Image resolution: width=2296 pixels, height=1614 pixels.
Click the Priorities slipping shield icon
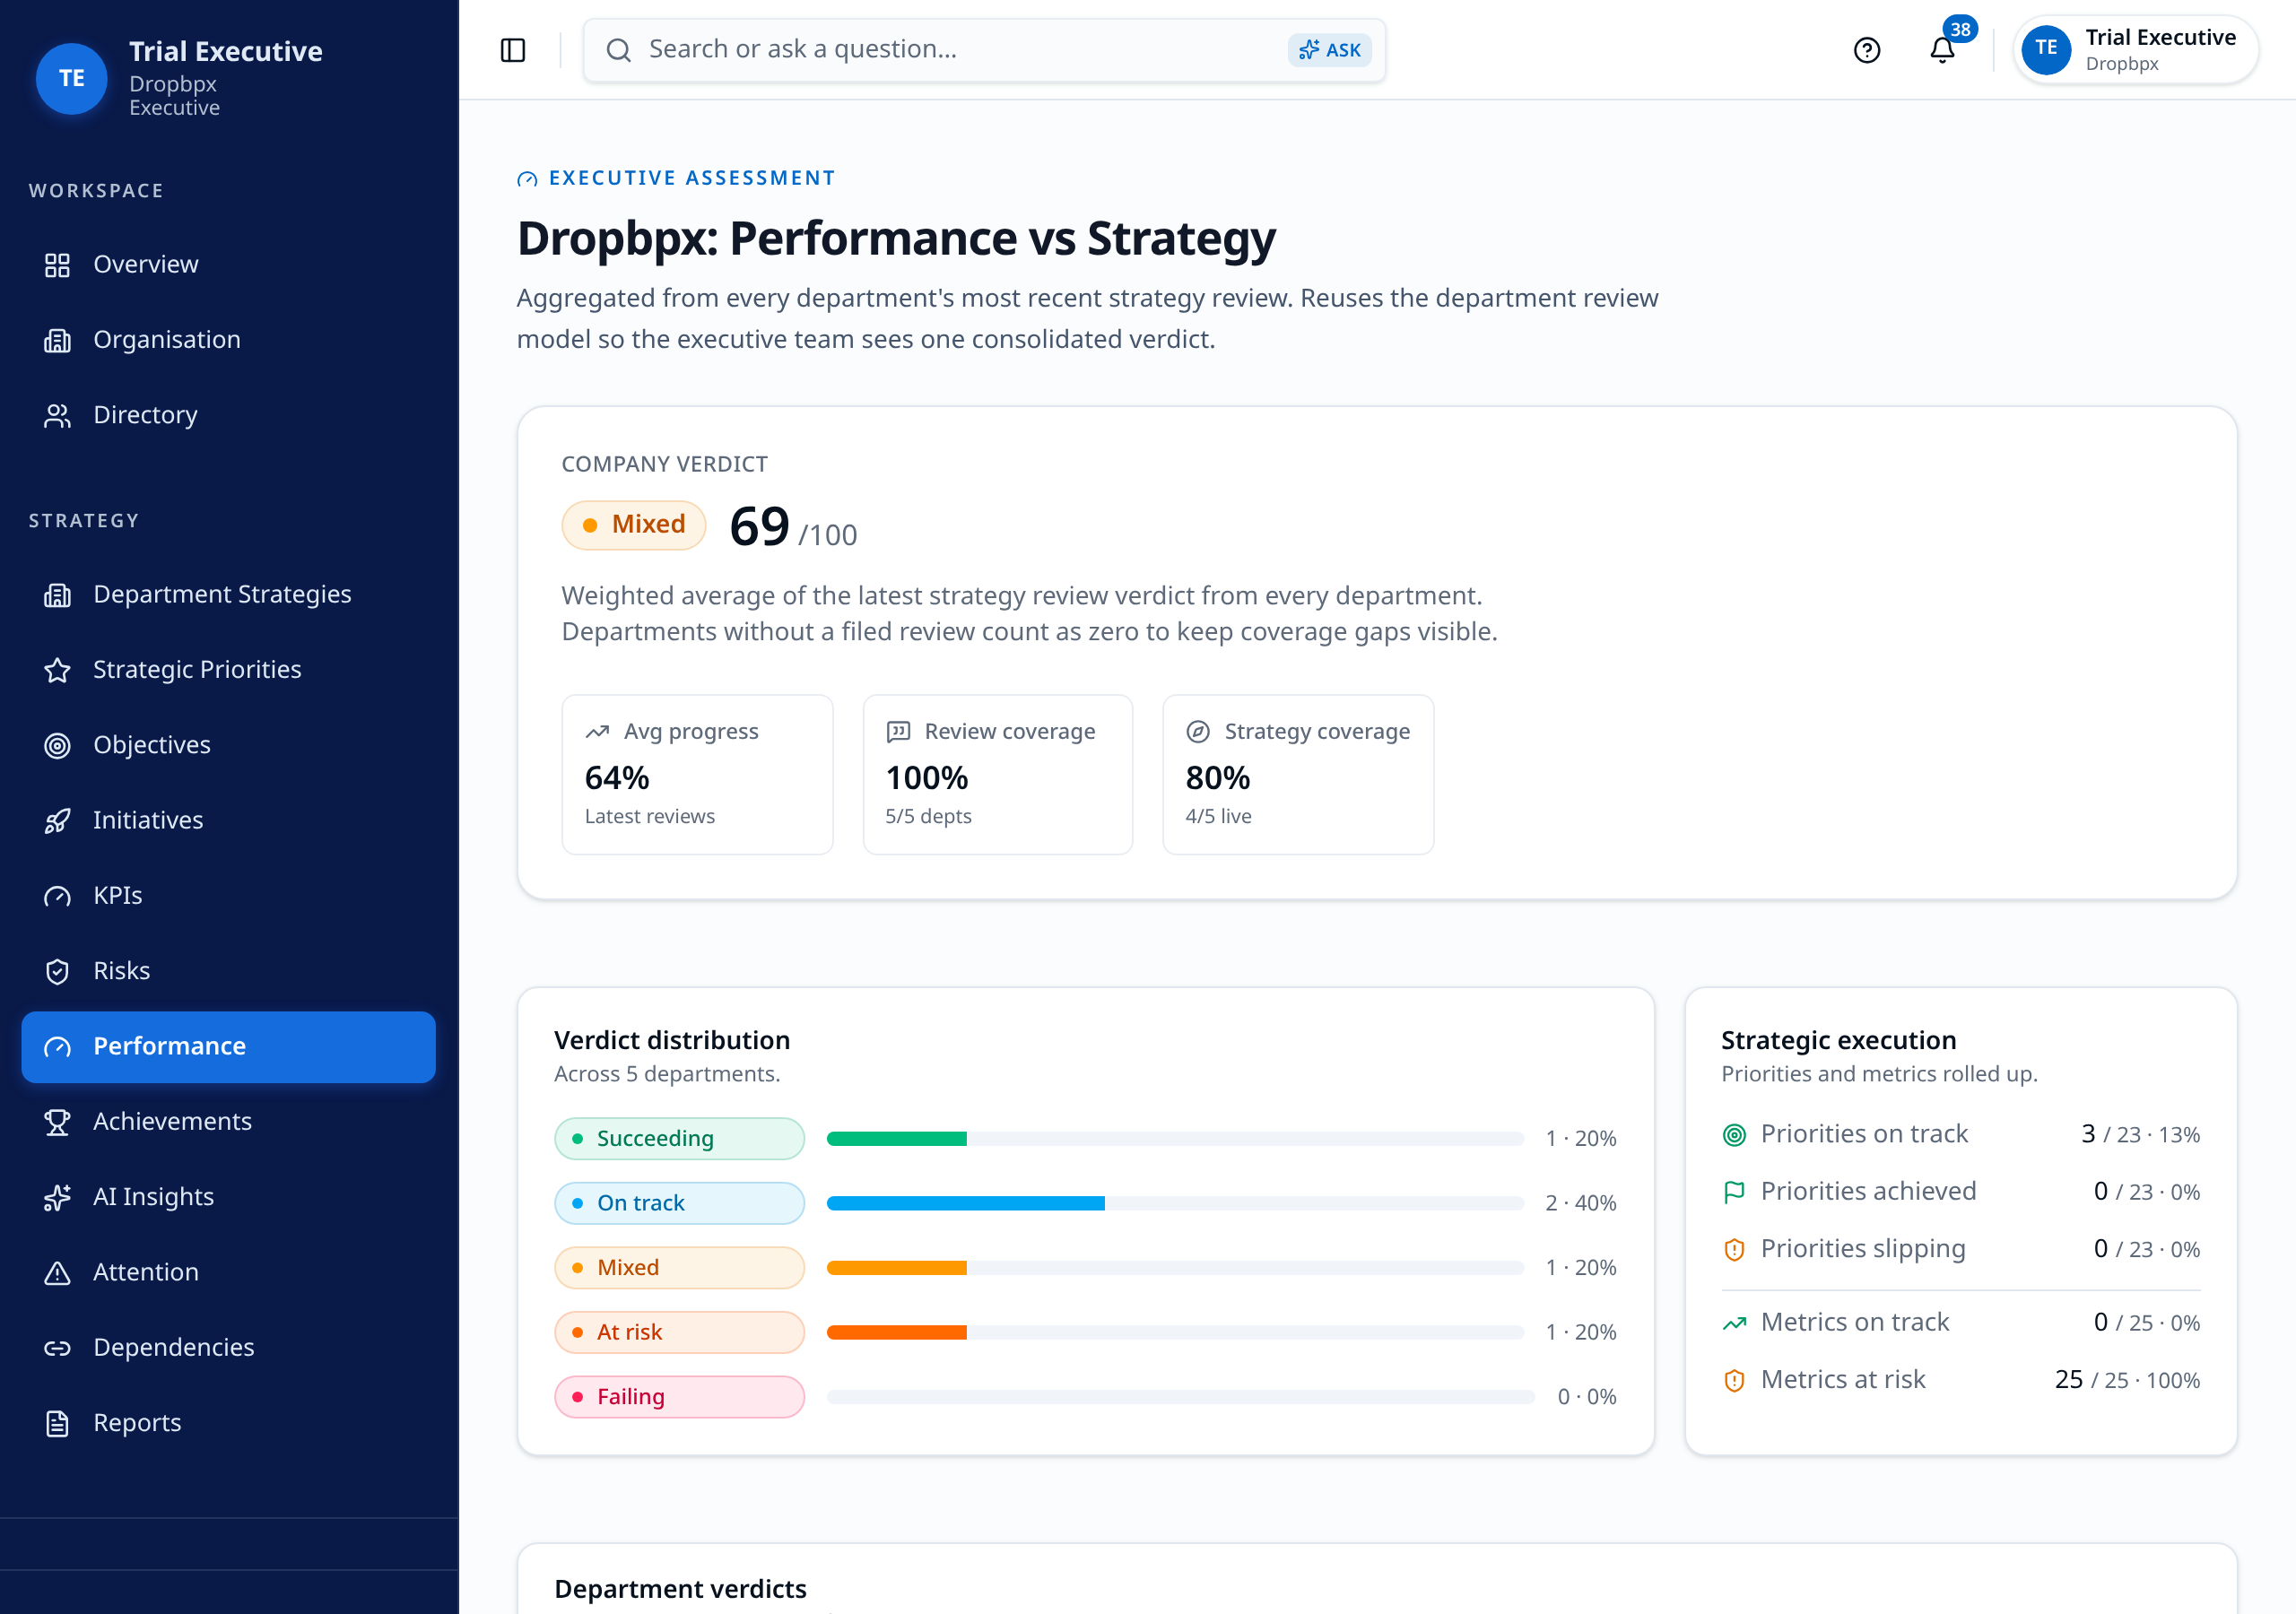(x=1734, y=1250)
